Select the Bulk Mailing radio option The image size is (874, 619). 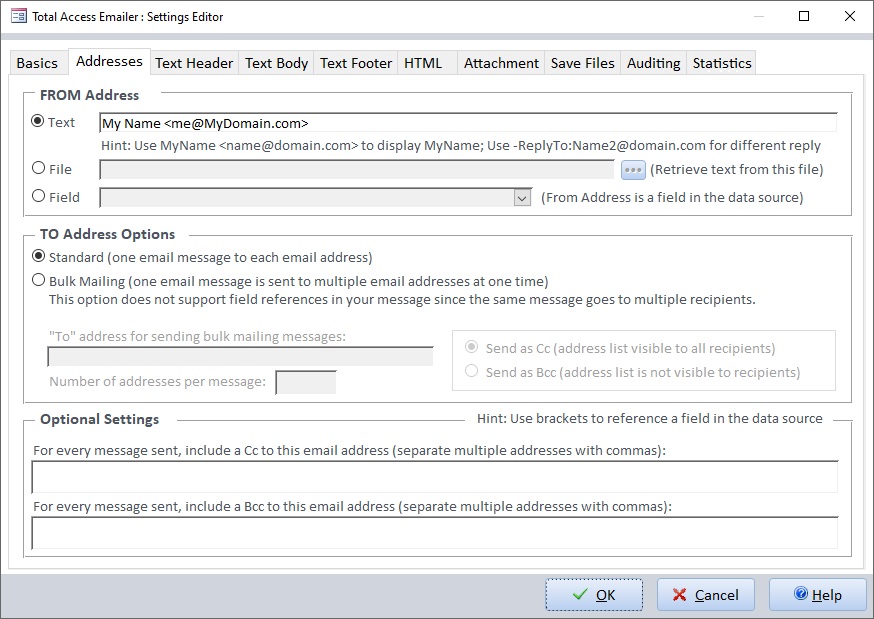click(38, 280)
